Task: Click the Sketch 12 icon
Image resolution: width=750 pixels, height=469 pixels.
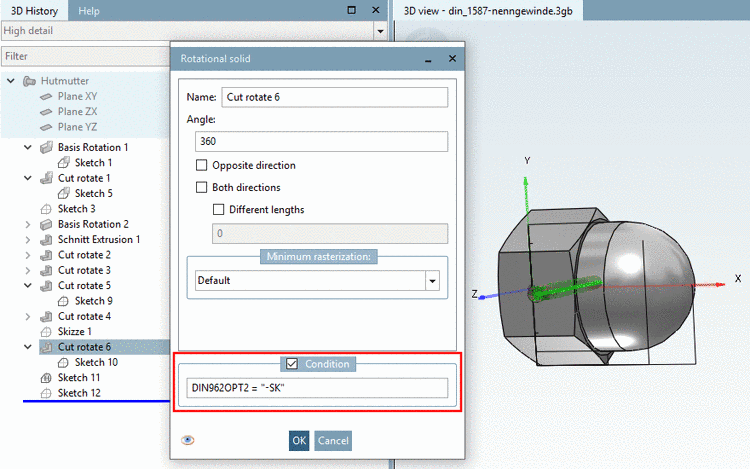Action: click(x=46, y=393)
